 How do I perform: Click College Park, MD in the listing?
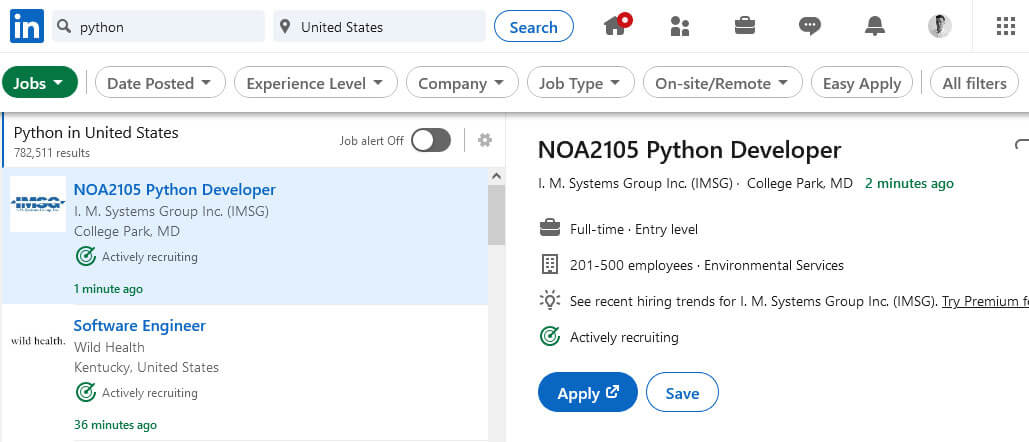pos(127,231)
